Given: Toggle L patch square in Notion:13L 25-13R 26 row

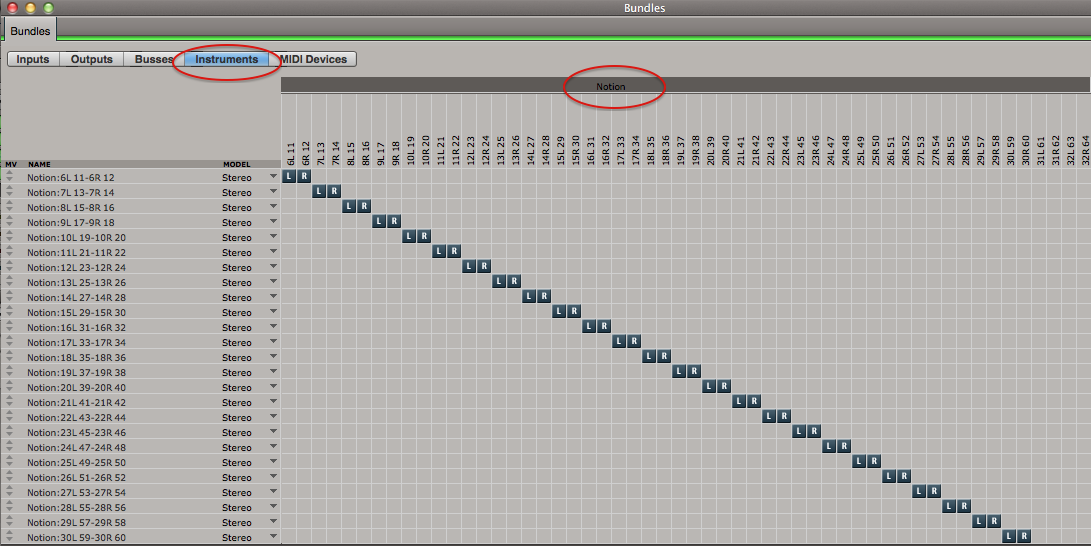Looking at the screenshot, I should (x=499, y=282).
